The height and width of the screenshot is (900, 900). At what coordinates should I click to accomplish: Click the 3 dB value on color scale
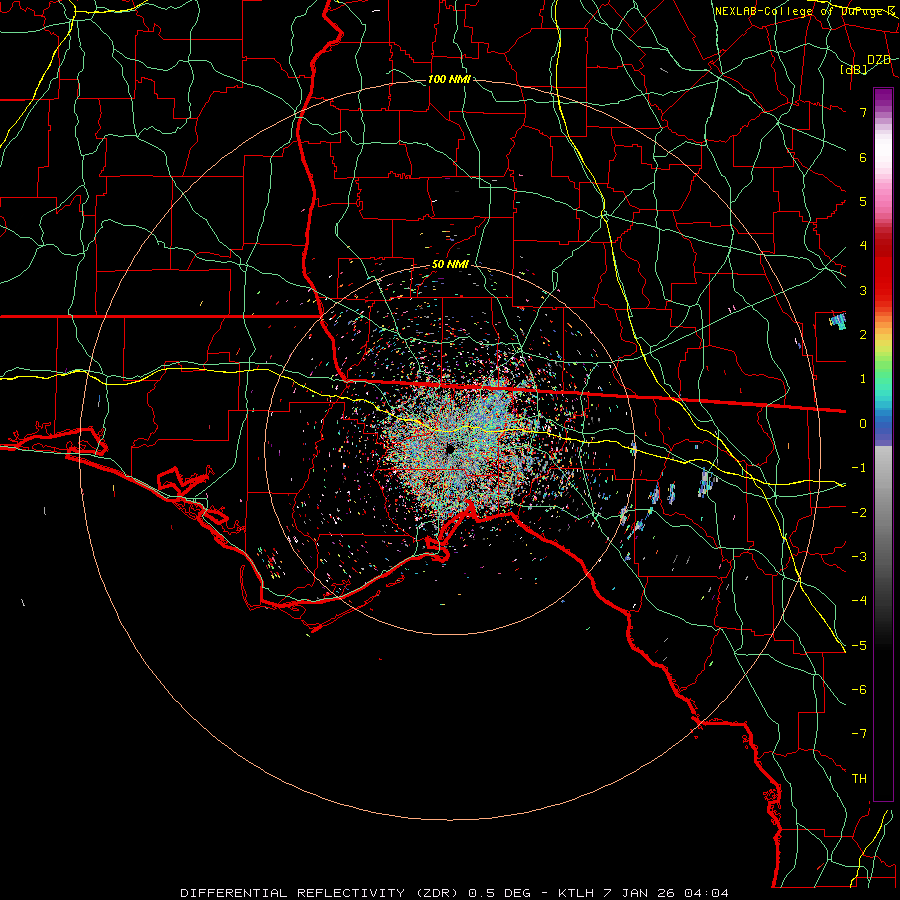click(863, 290)
